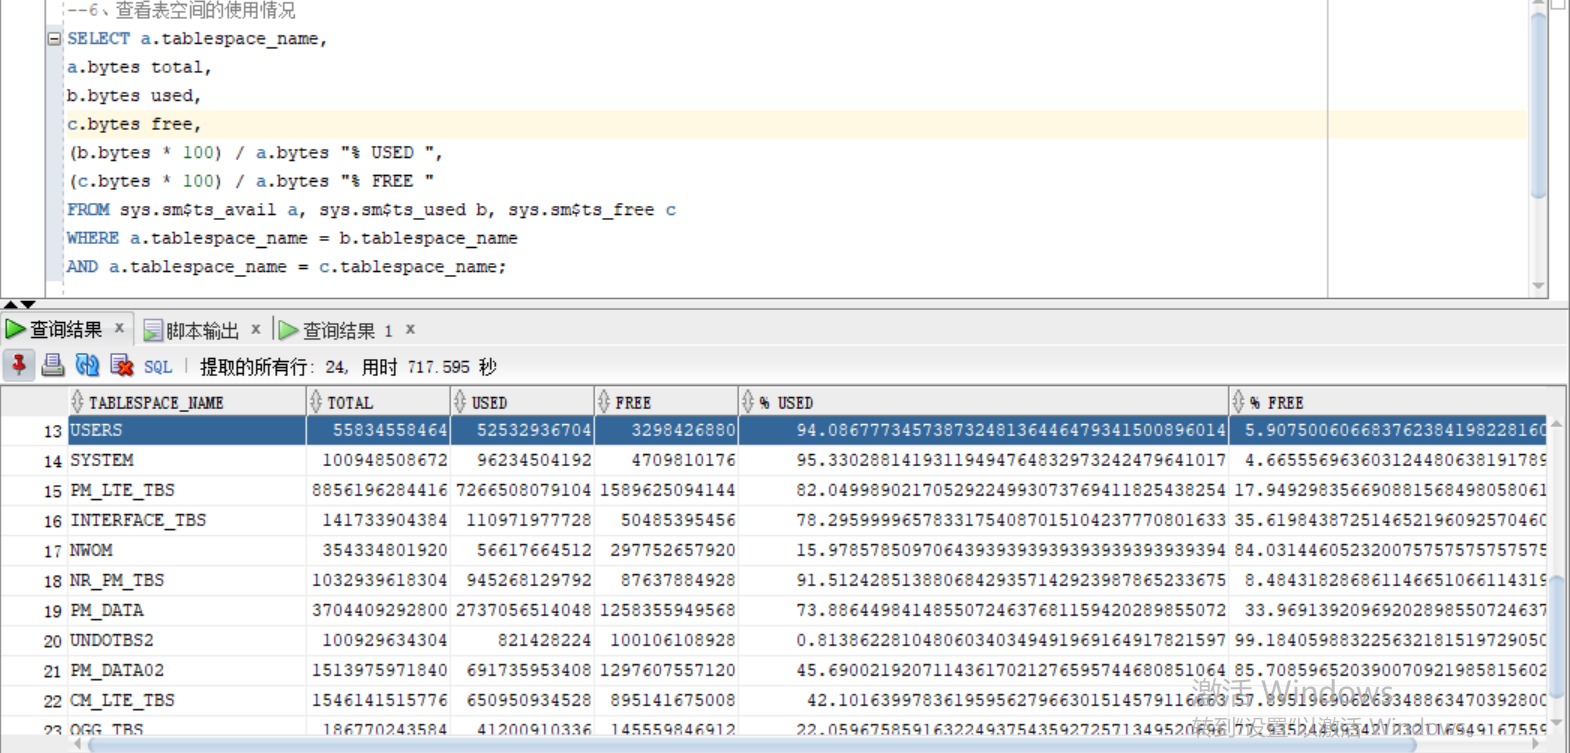Click row number 13 header
This screenshot has width=1570, height=753.
pos(35,431)
